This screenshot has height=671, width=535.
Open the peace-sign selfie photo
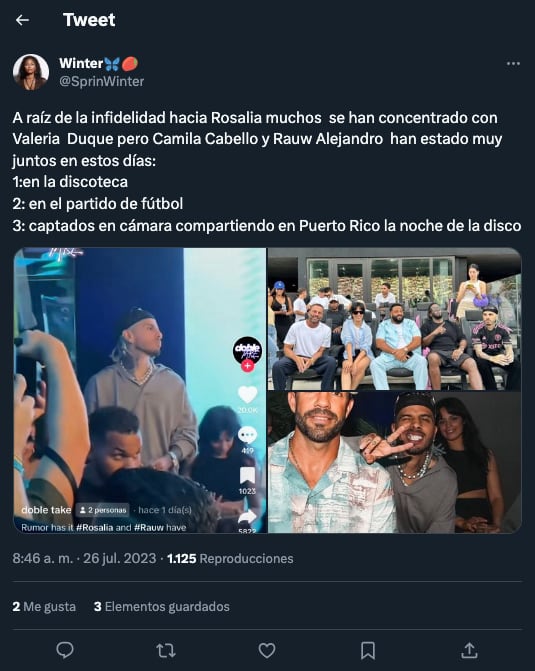[x=395, y=463]
